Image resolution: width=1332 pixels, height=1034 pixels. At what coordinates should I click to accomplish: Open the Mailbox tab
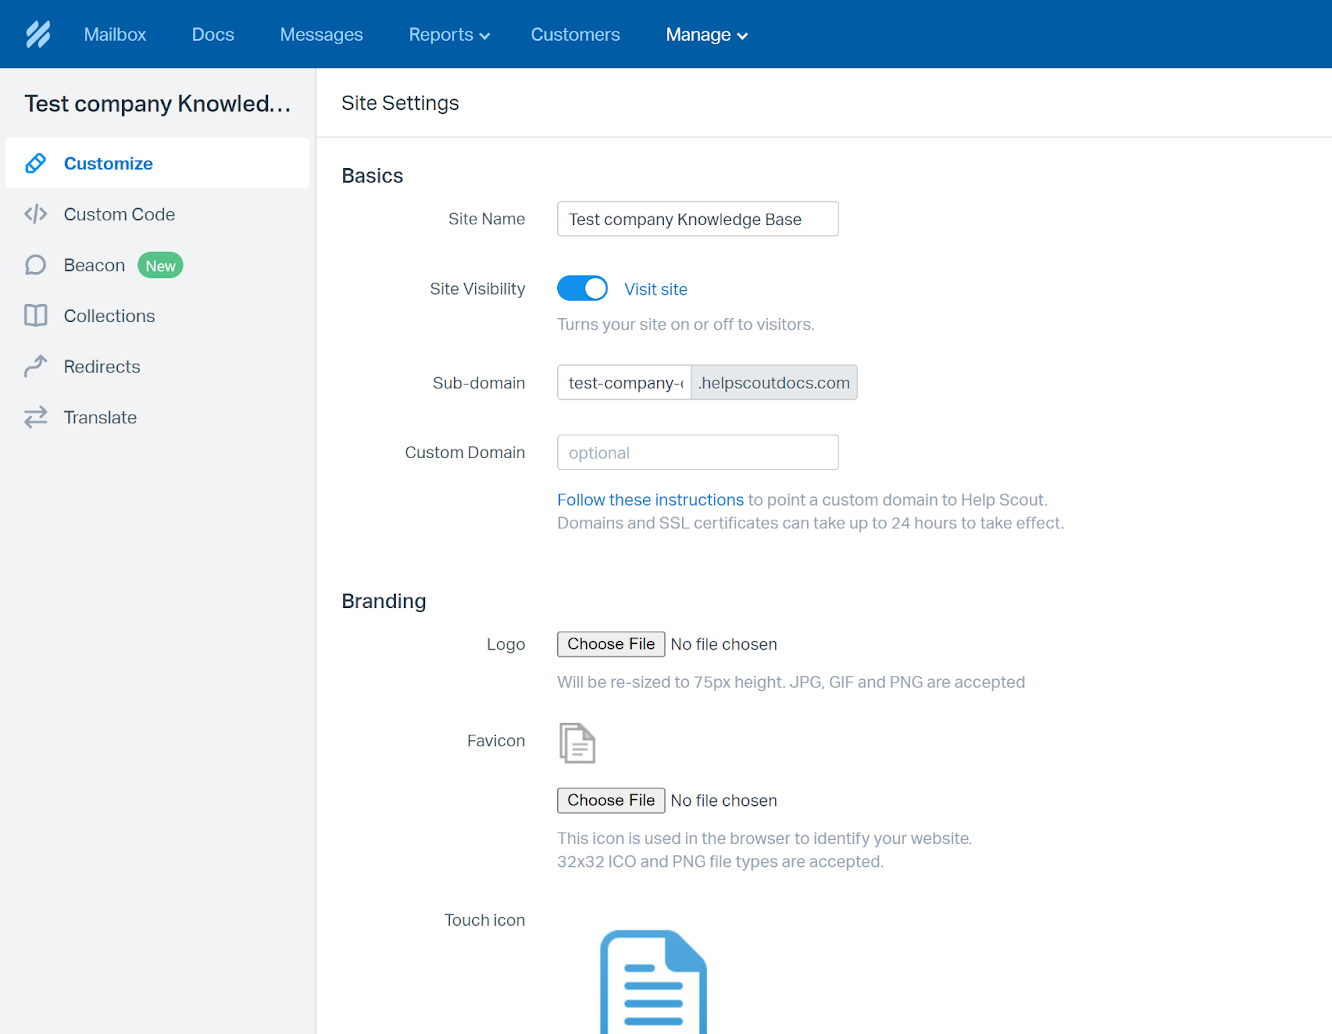pos(115,34)
